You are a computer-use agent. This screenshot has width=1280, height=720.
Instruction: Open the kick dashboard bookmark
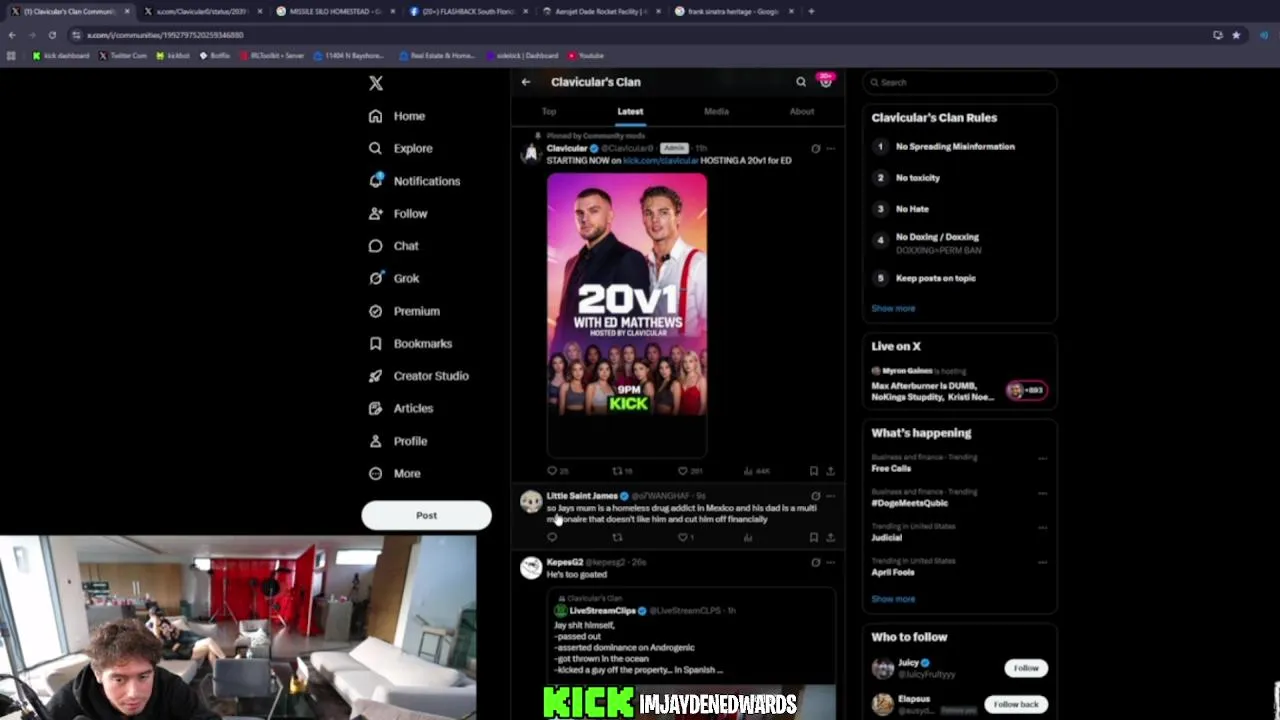[61, 56]
